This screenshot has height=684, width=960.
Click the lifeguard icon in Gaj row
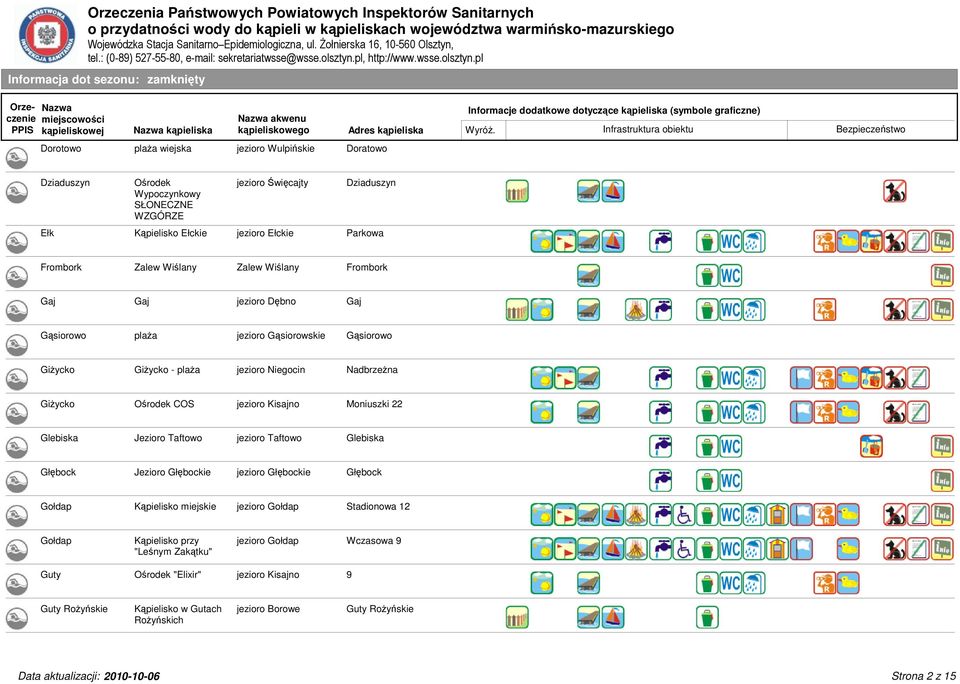pos(825,310)
